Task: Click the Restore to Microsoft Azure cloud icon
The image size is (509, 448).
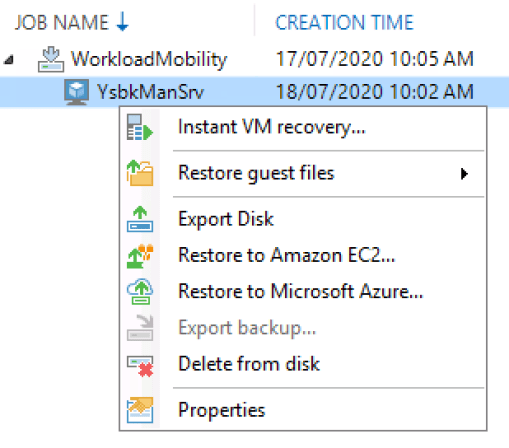Action: coord(140,292)
